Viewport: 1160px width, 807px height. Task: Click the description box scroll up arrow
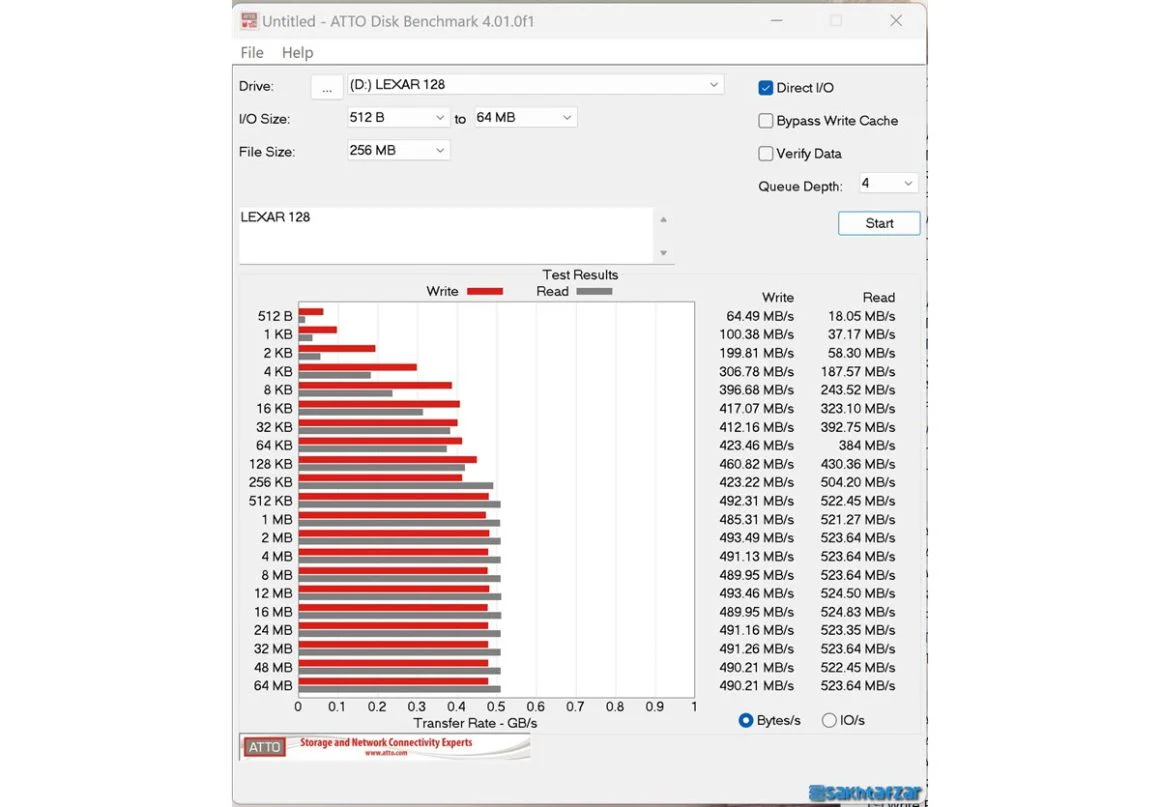(664, 220)
